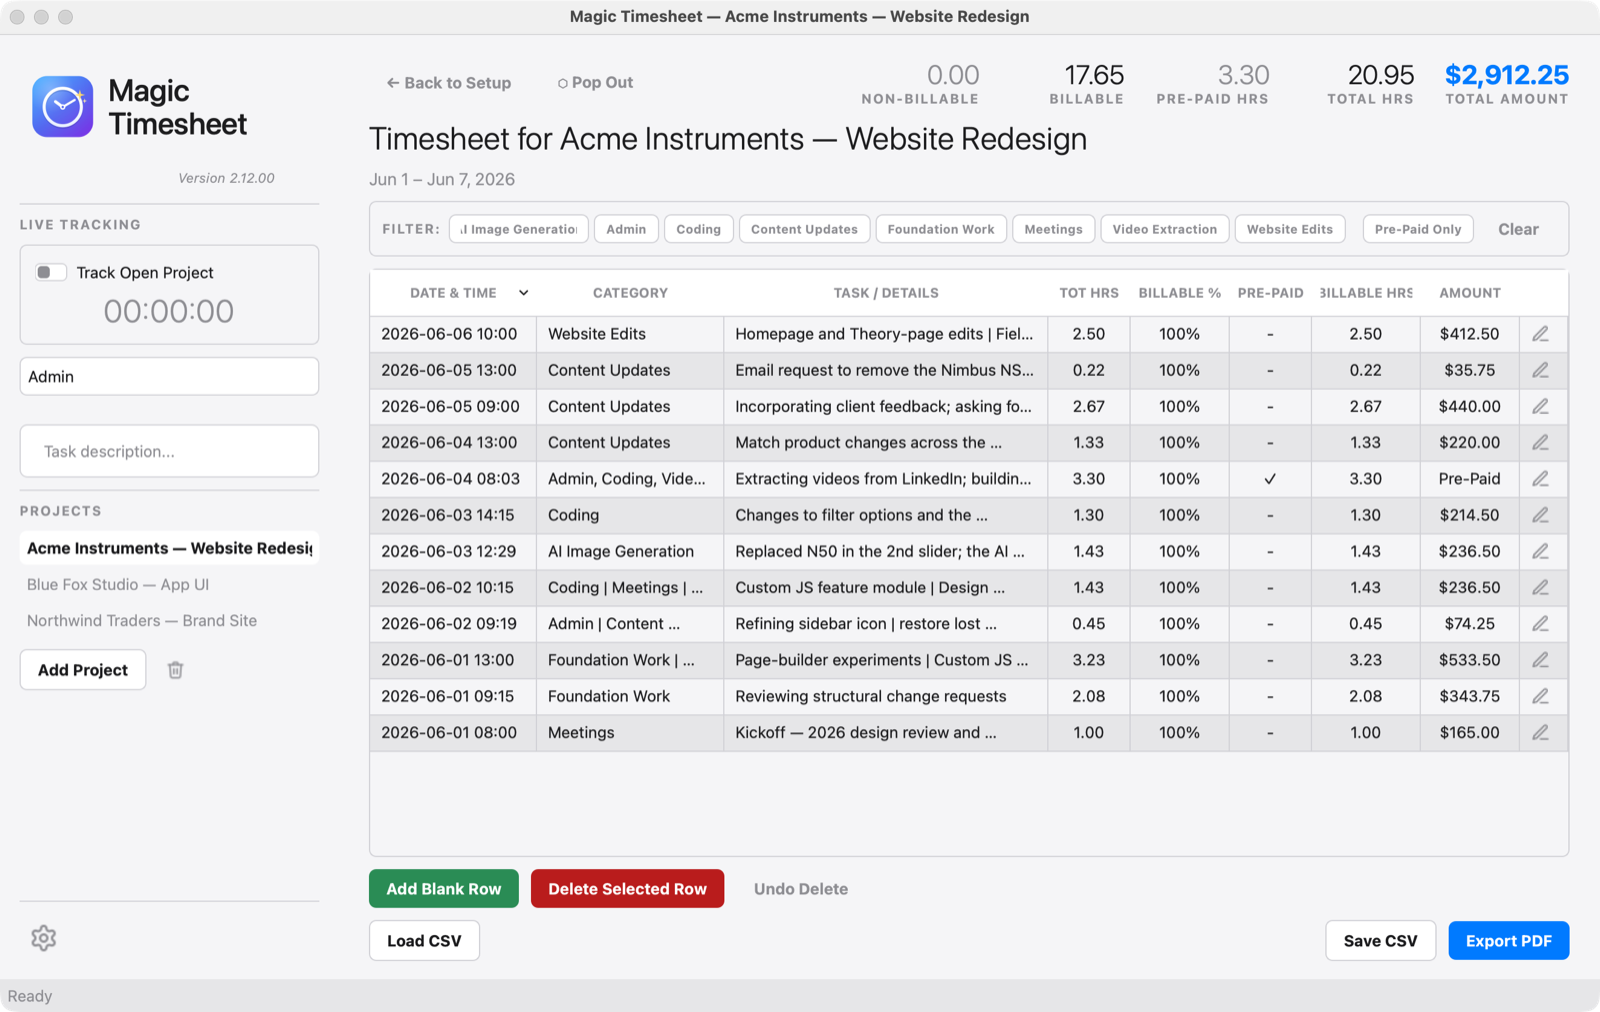Click the 17.65 billable hours value
Screen dimensions: 1600x1012
point(1094,75)
